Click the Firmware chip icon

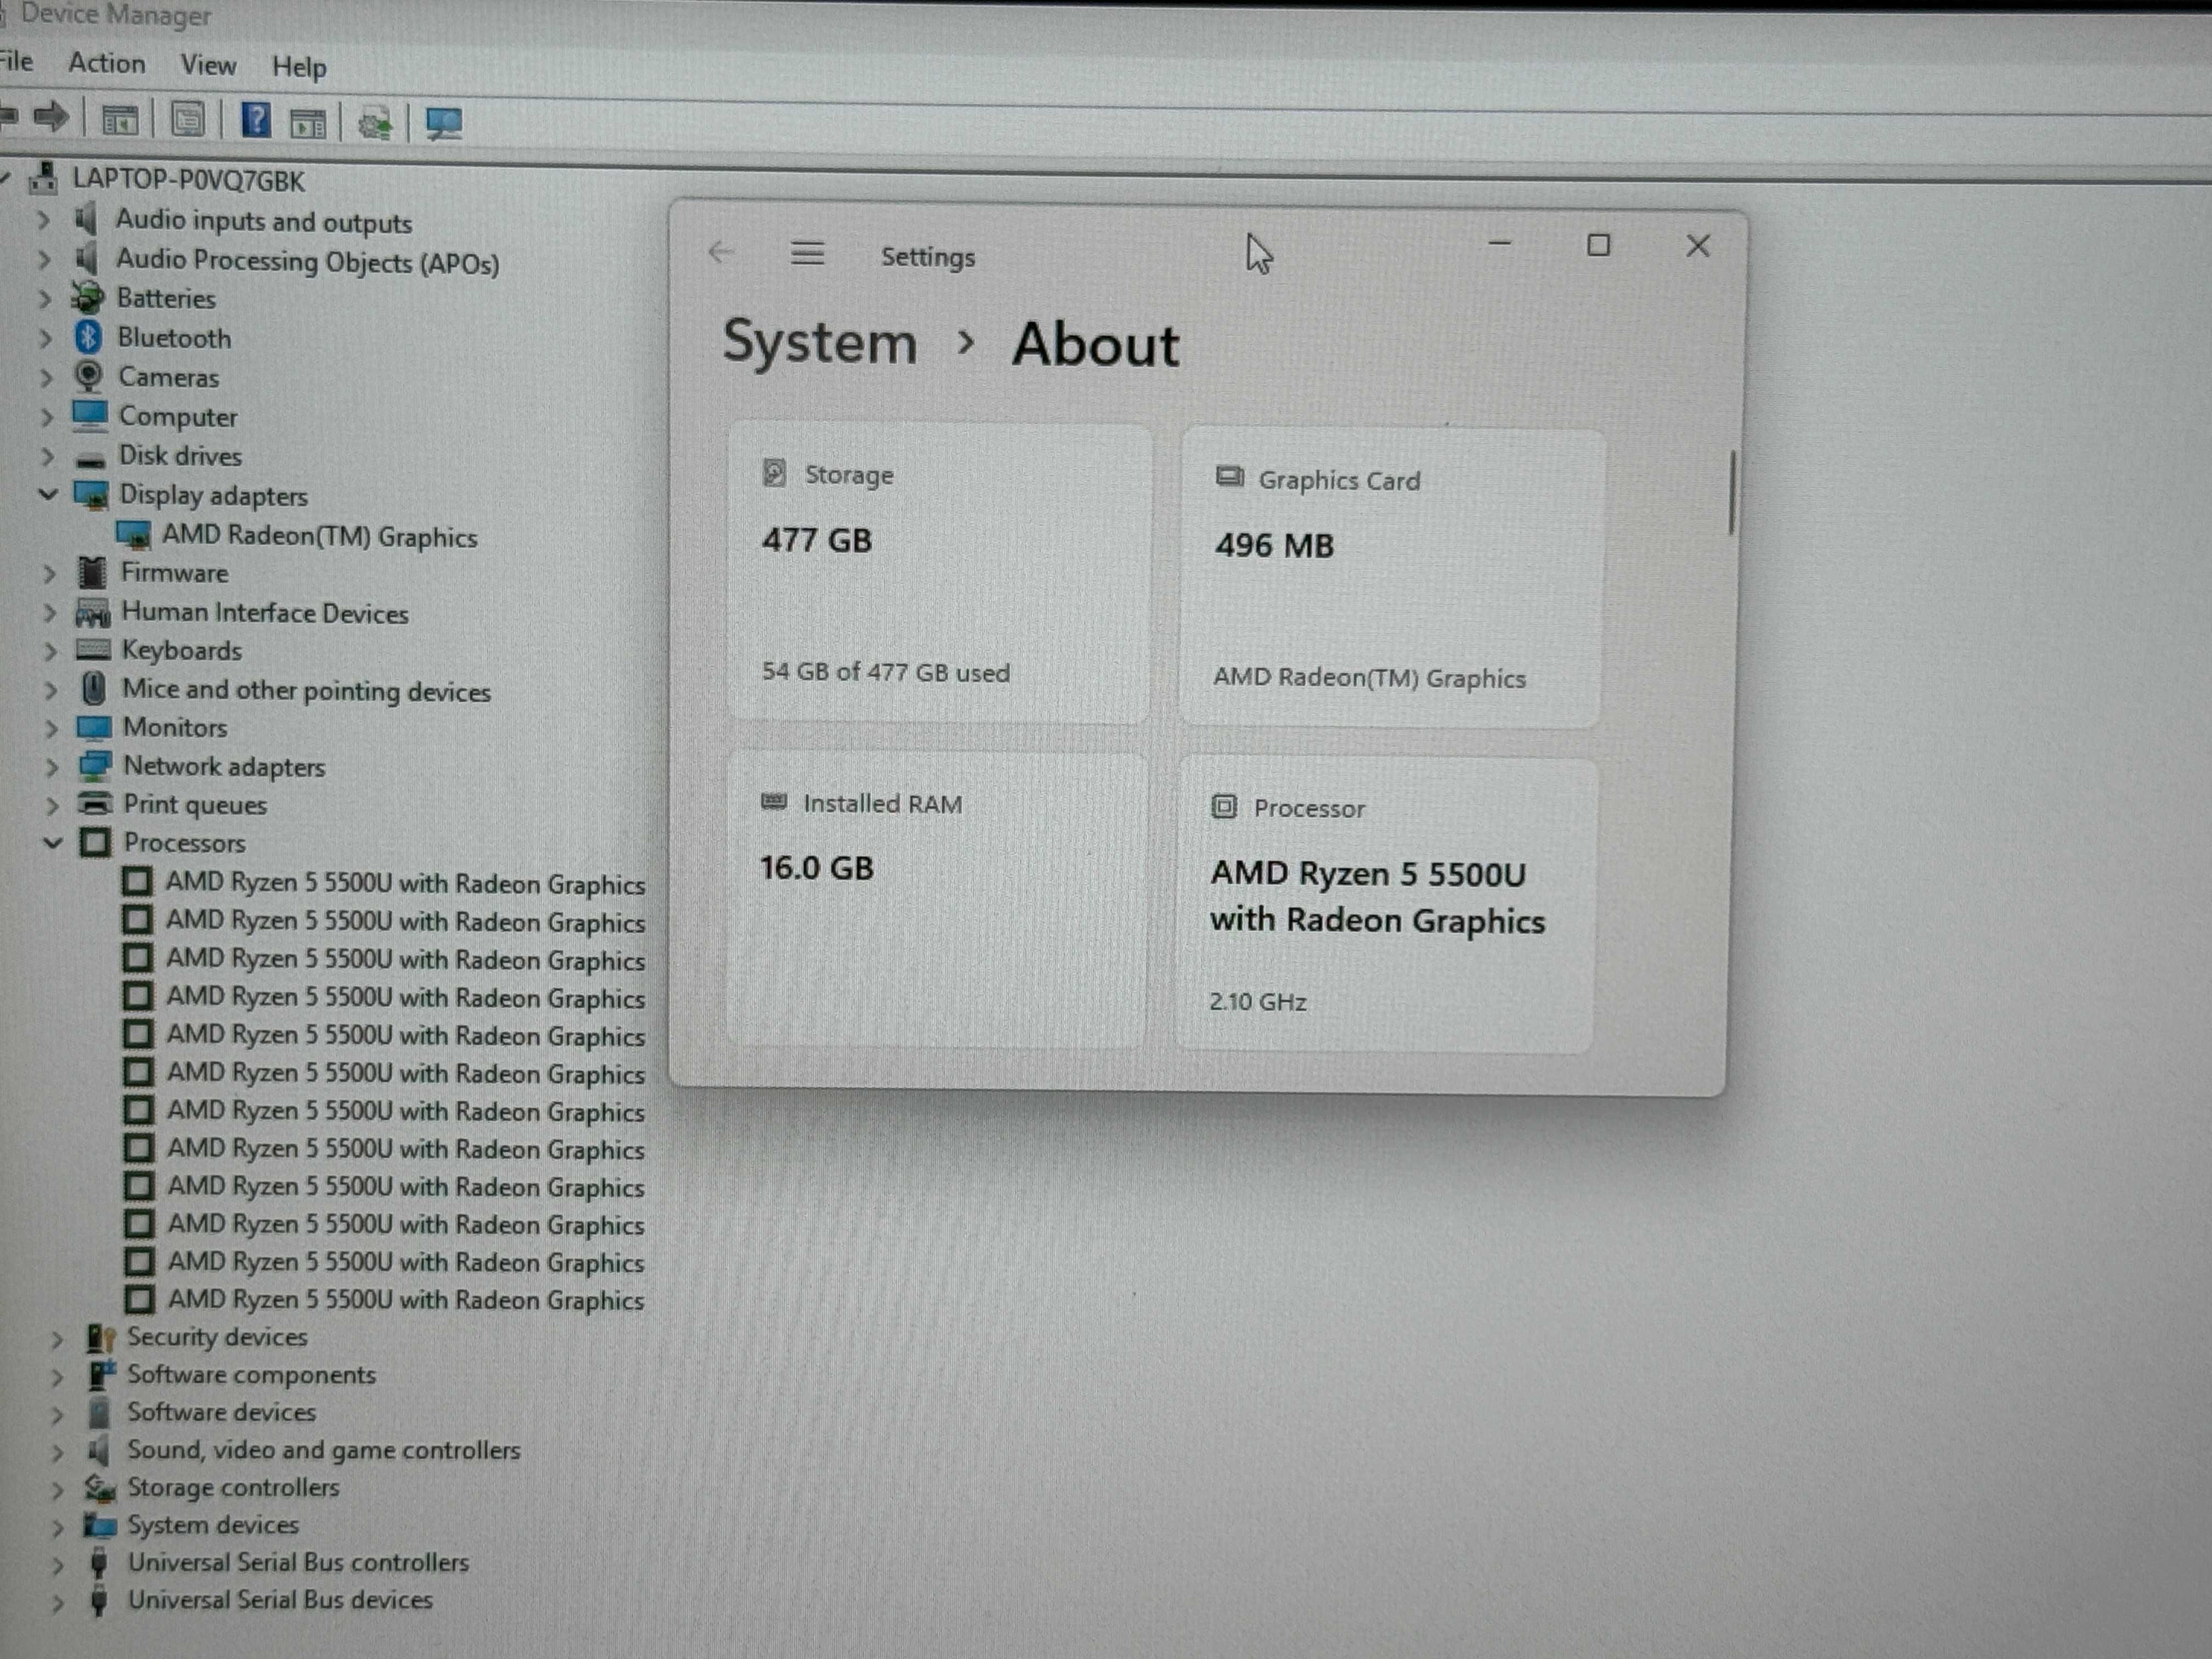click(92, 572)
